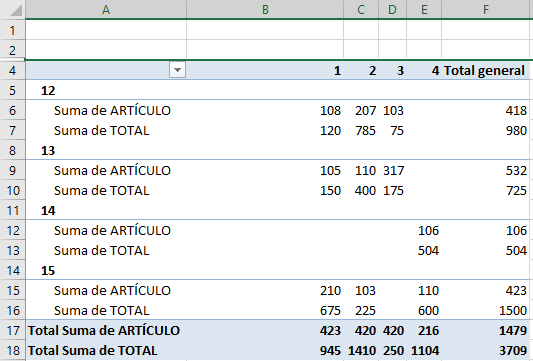Click 'Suma de ARTÍCULO' in row 9
Screen dimensions: 533x361
[112, 170]
